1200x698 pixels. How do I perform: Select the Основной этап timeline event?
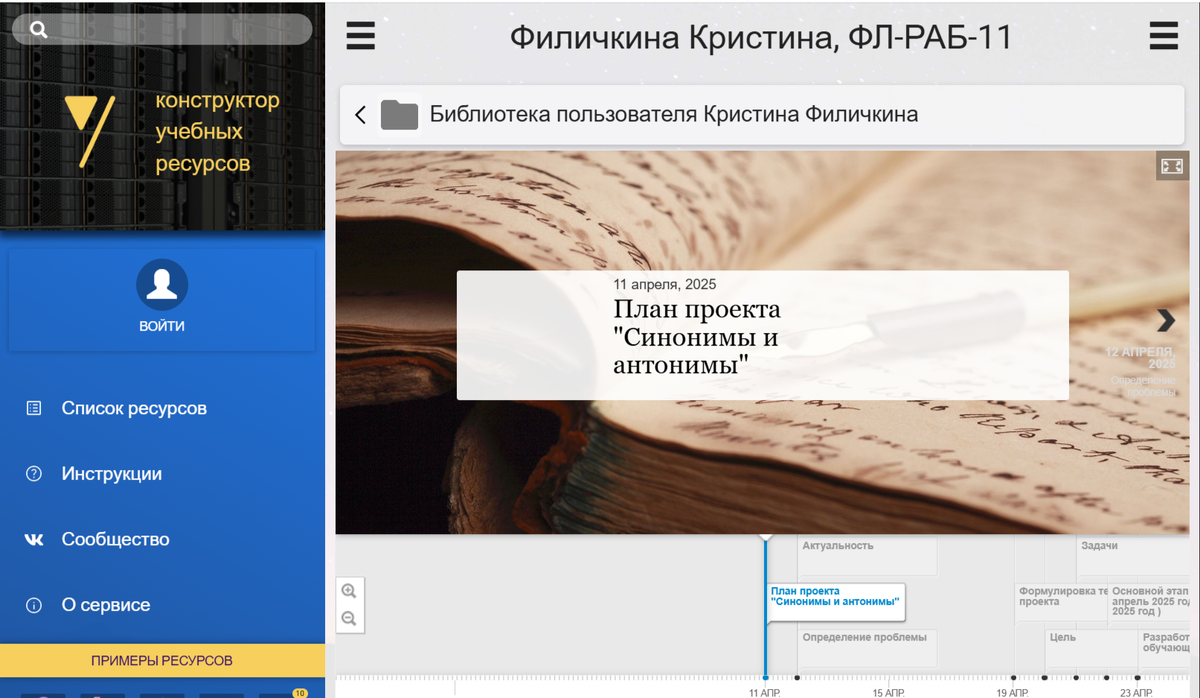[1150, 602]
